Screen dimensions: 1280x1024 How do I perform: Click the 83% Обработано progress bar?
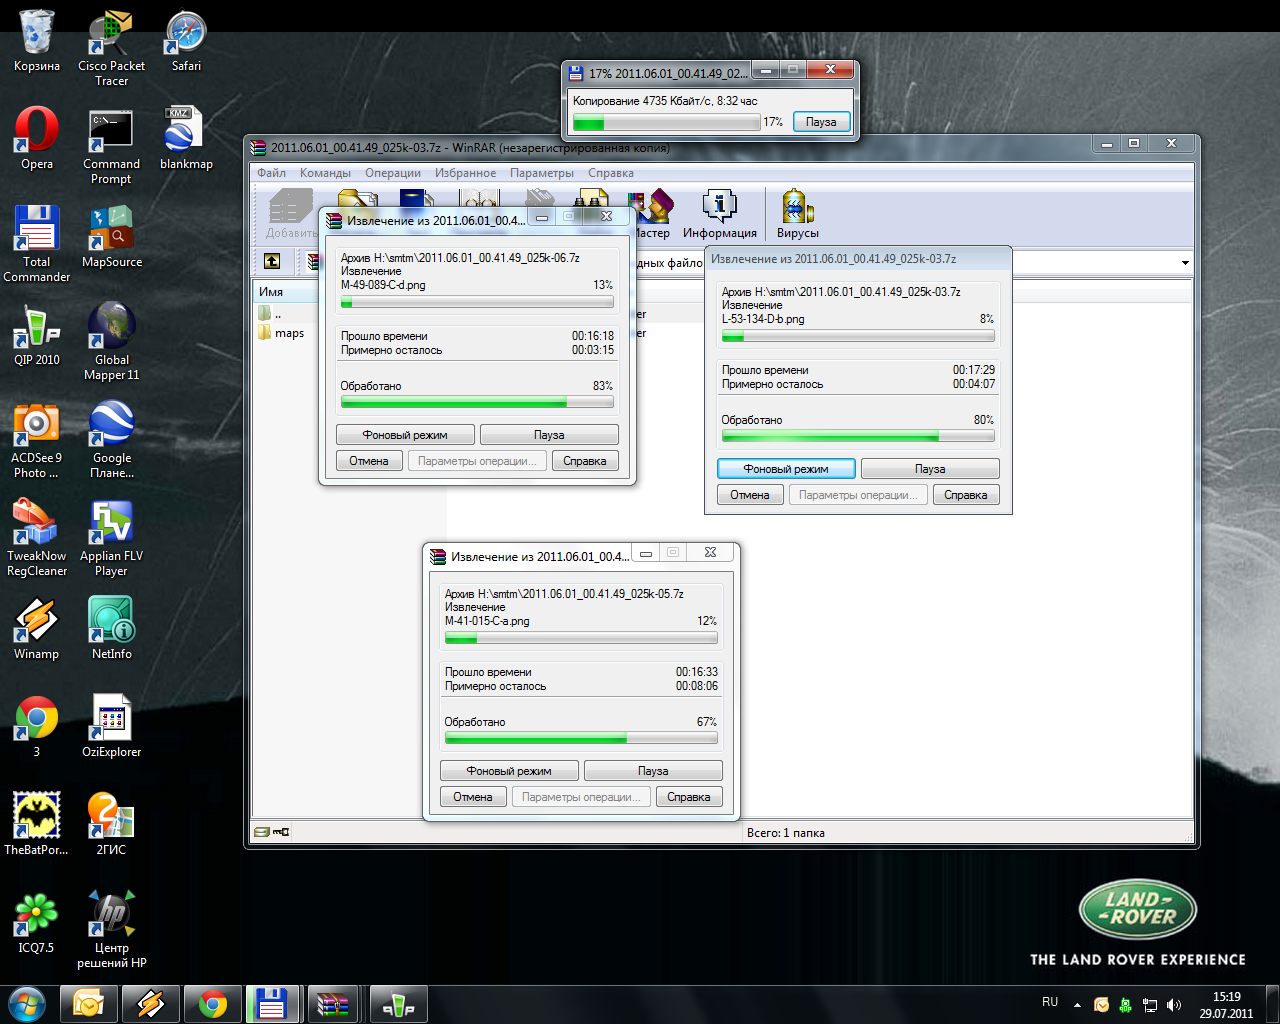tap(477, 402)
